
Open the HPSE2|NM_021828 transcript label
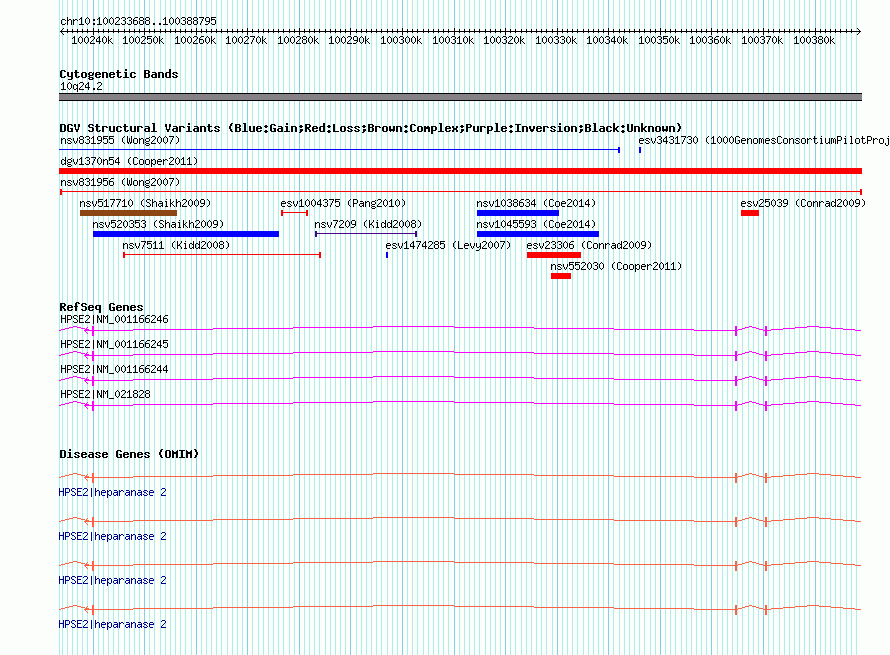click(x=105, y=394)
